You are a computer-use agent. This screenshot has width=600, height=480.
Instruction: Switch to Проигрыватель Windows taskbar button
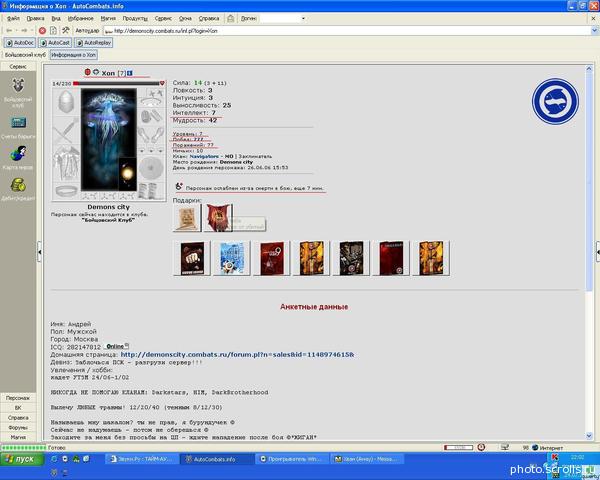[x=292, y=459]
